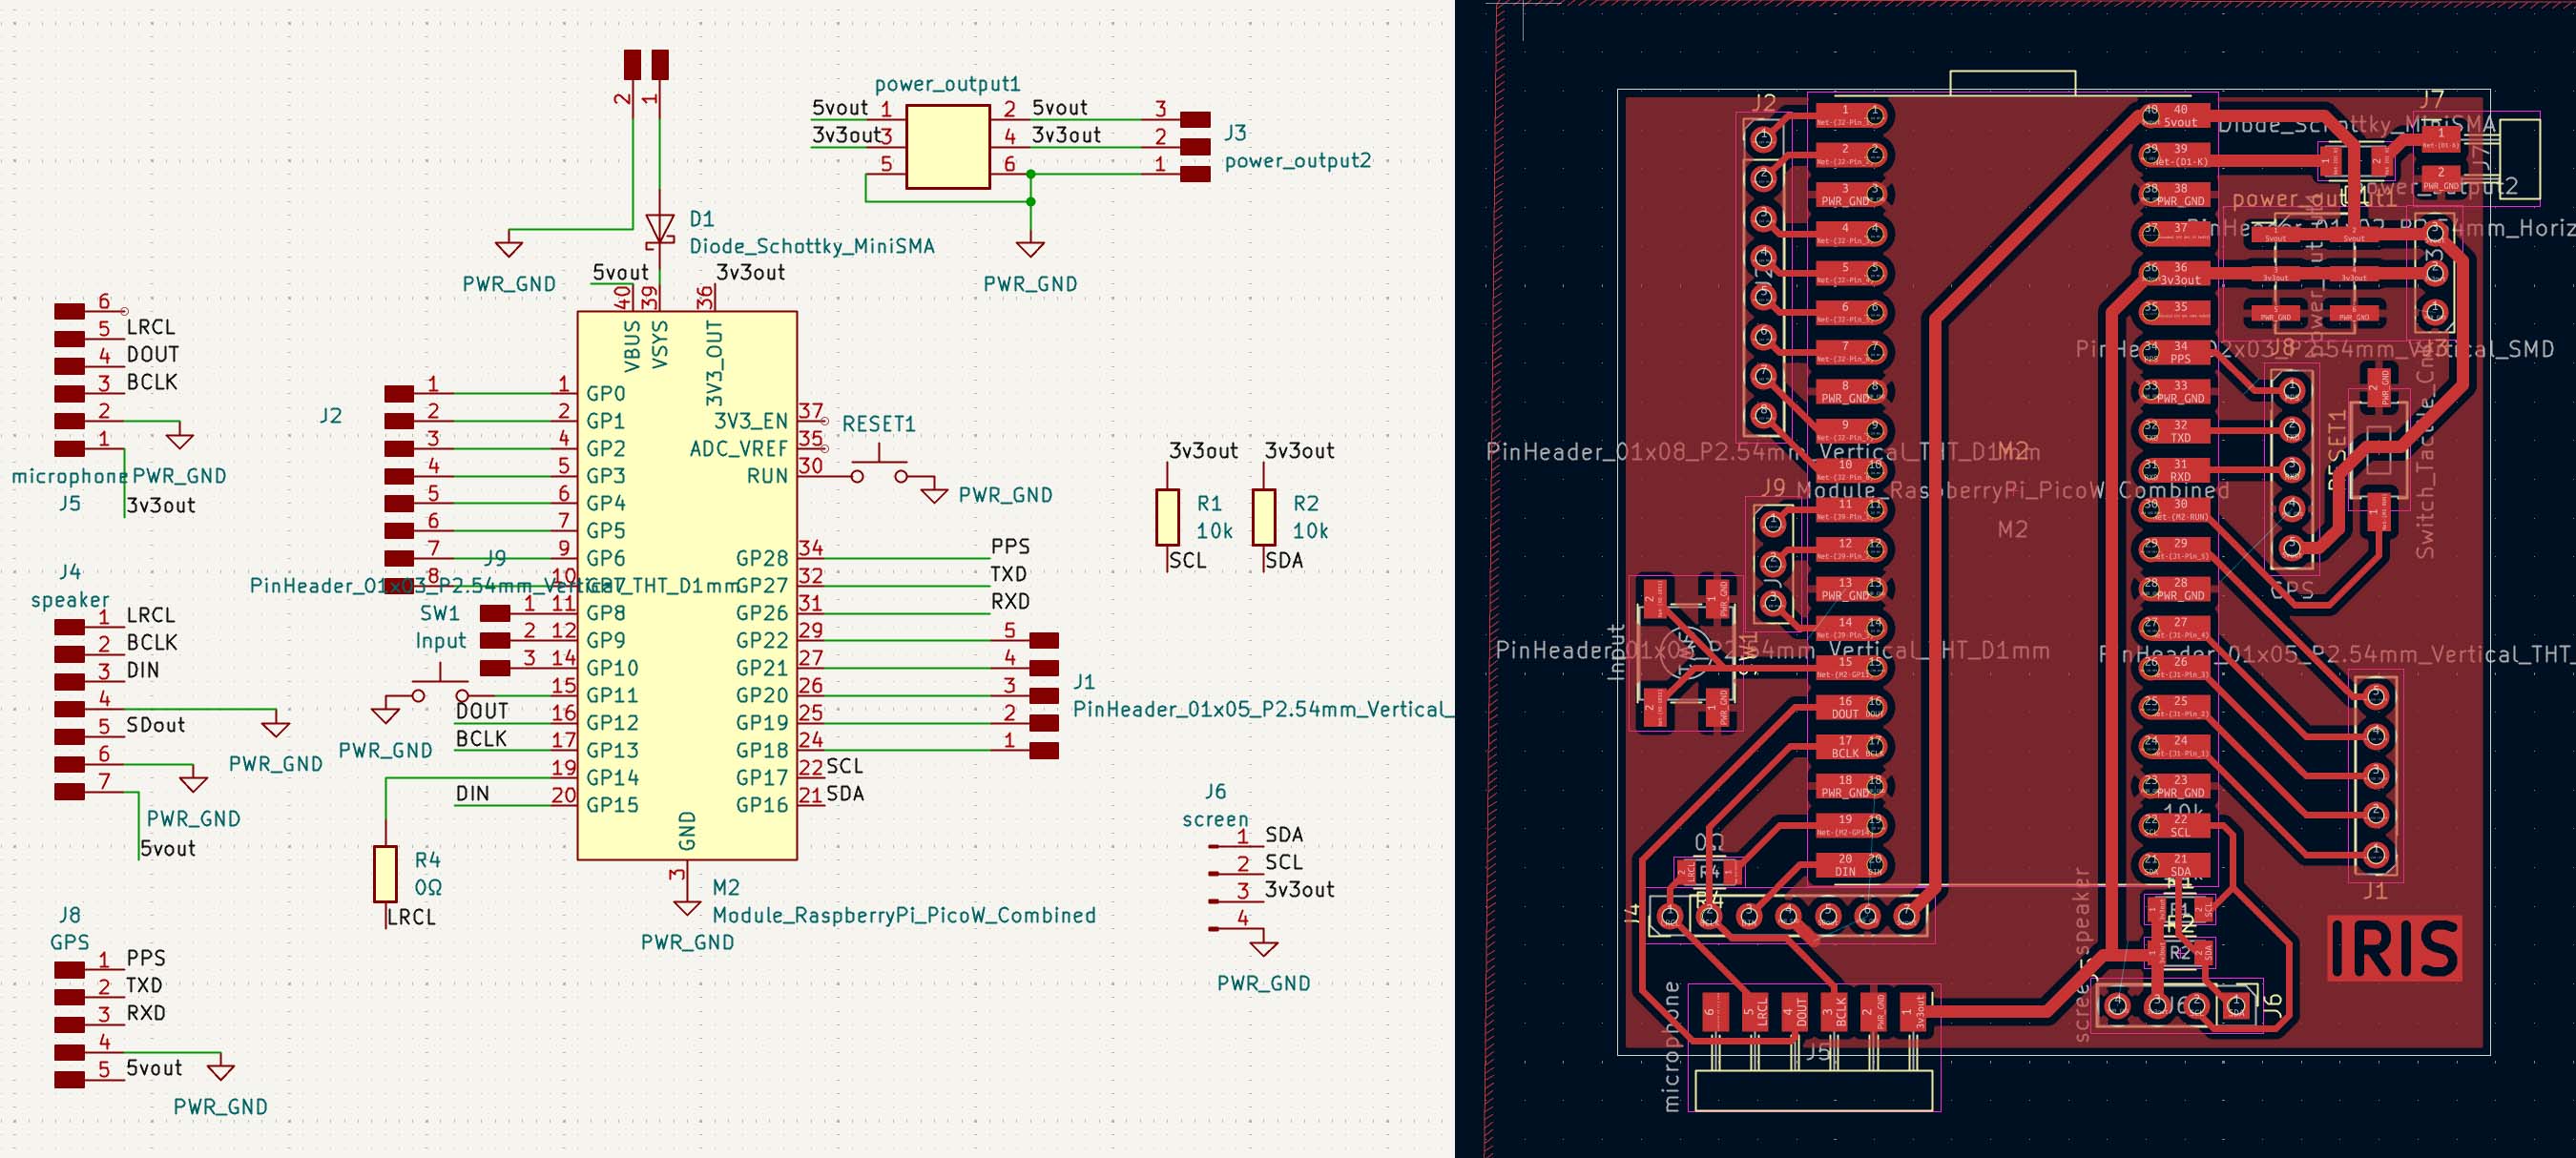This screenshot has height=1158, width=2576.
Task: Click the R1 10k resistor symbol
Action: point(1167,517)
